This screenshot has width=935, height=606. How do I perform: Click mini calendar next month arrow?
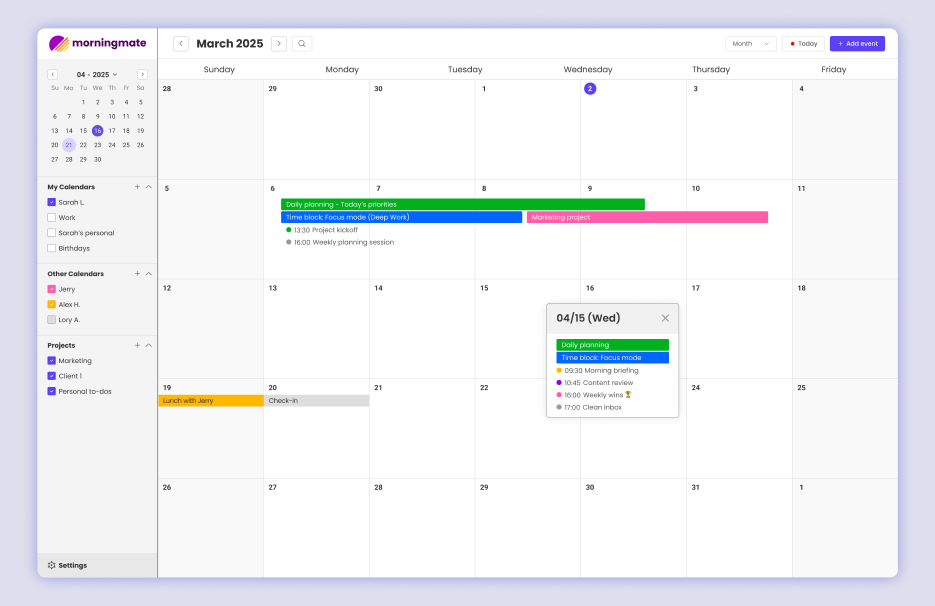click(143, 75)
